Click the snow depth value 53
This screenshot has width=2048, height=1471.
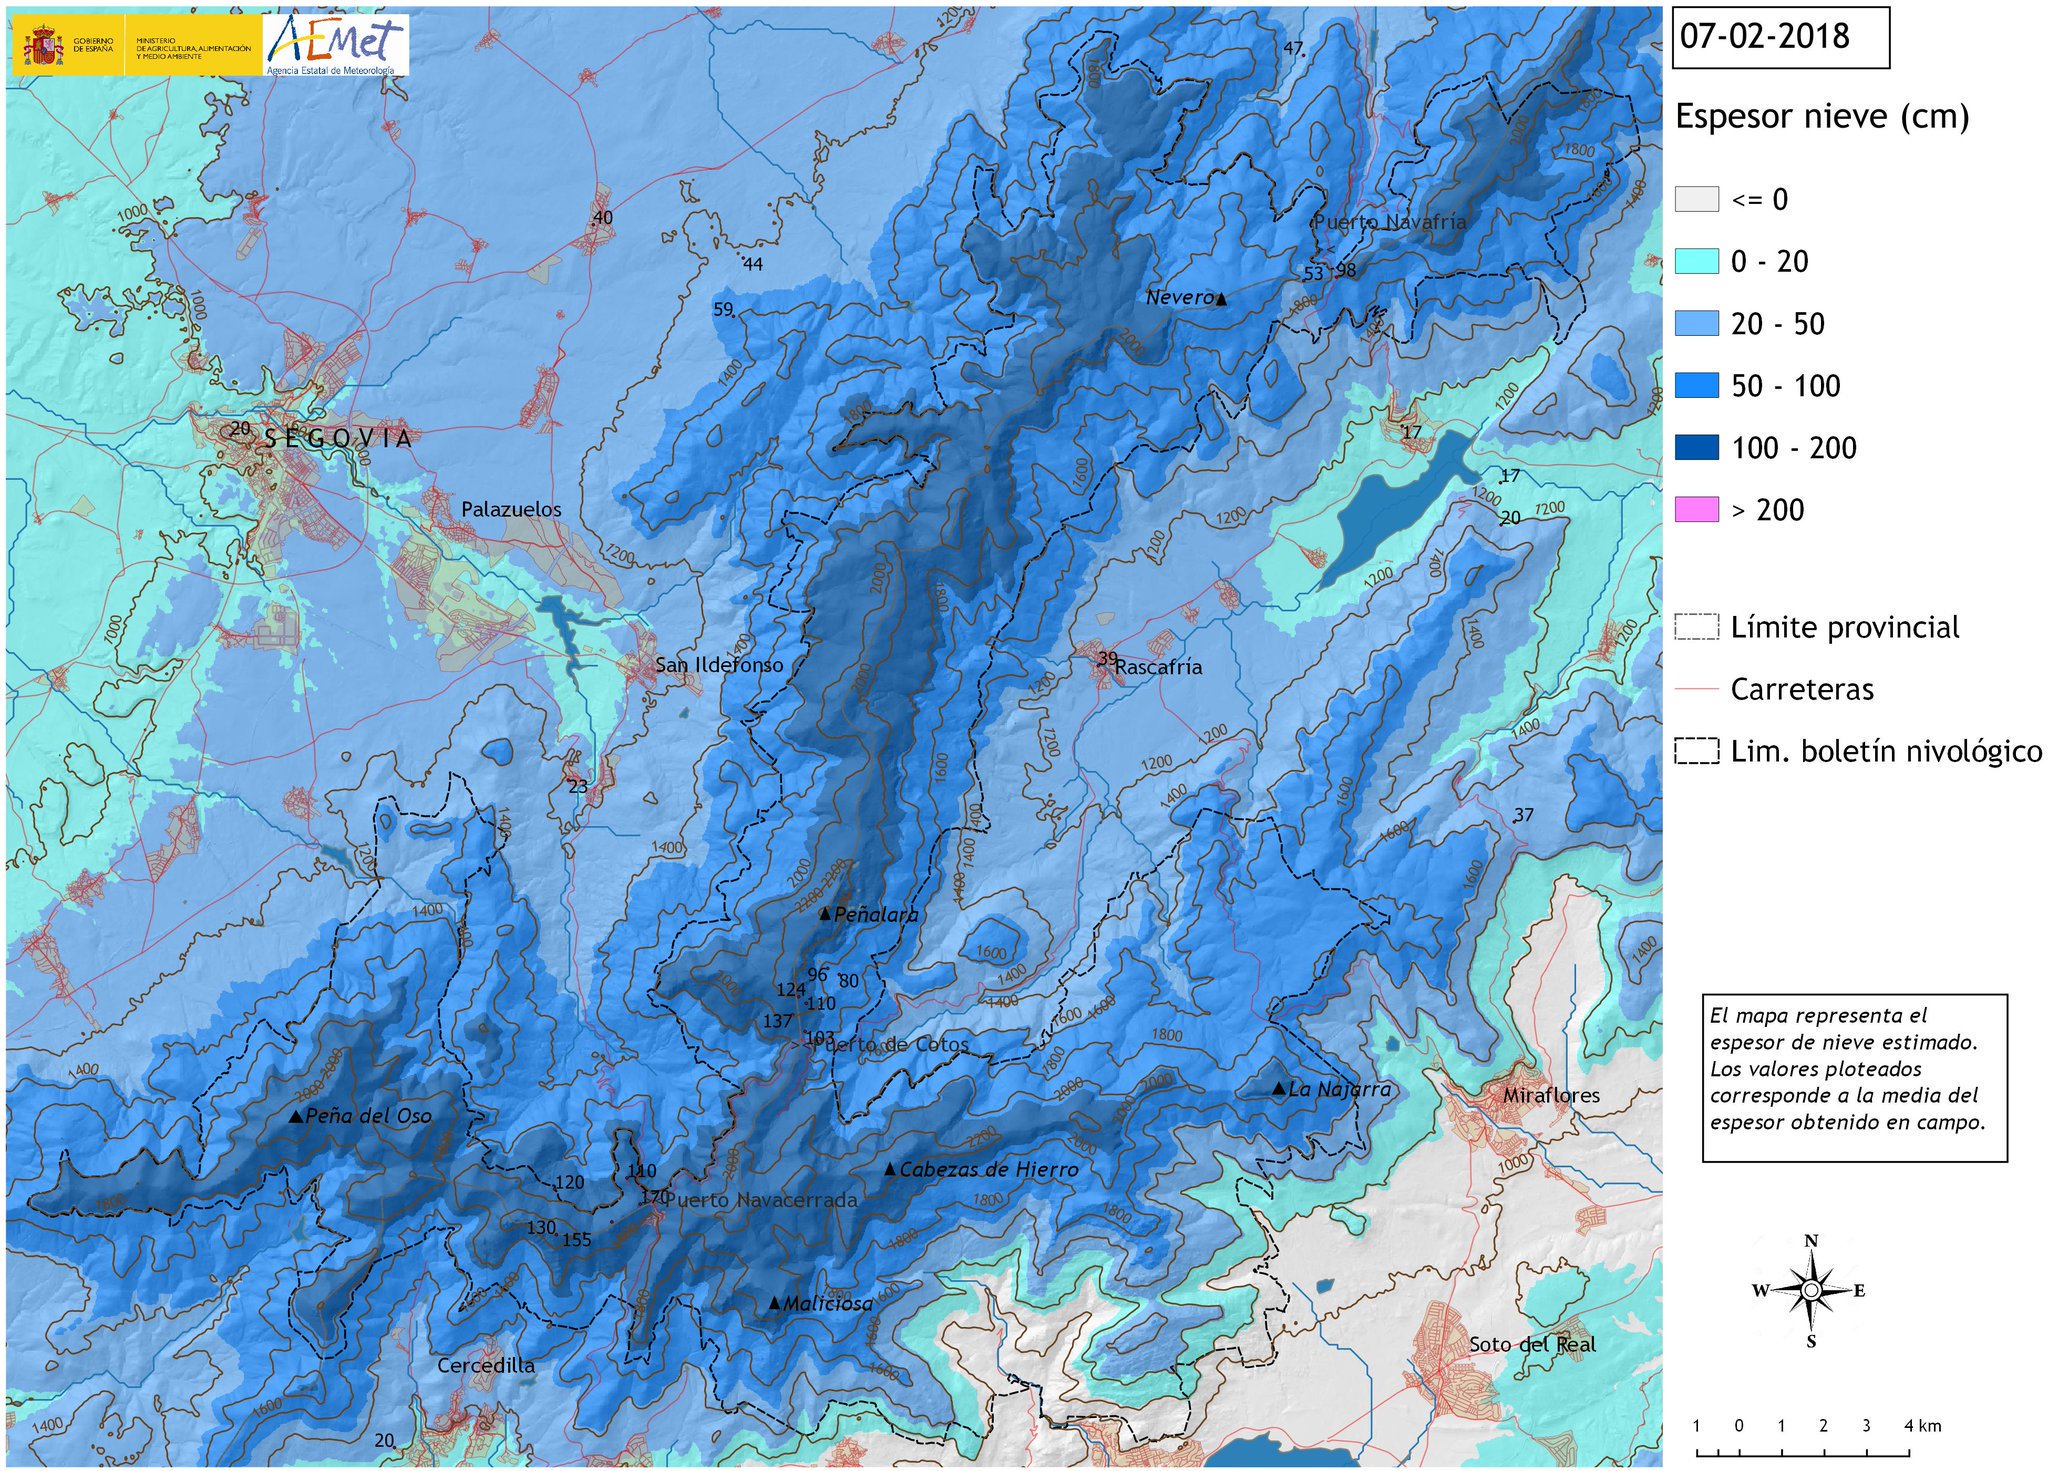(1313, 273)
